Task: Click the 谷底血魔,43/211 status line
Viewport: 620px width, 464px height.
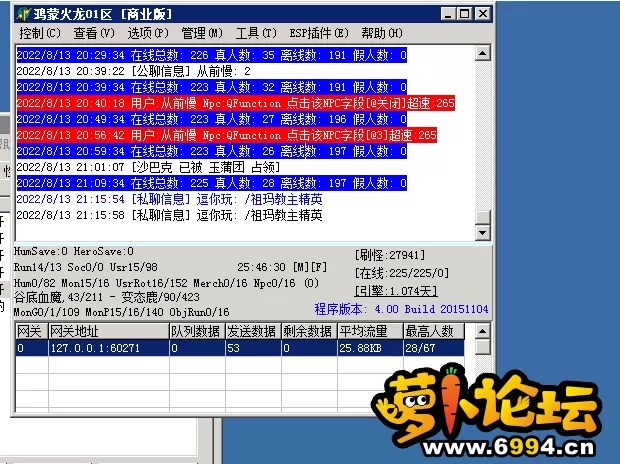Action: (107, 297)
